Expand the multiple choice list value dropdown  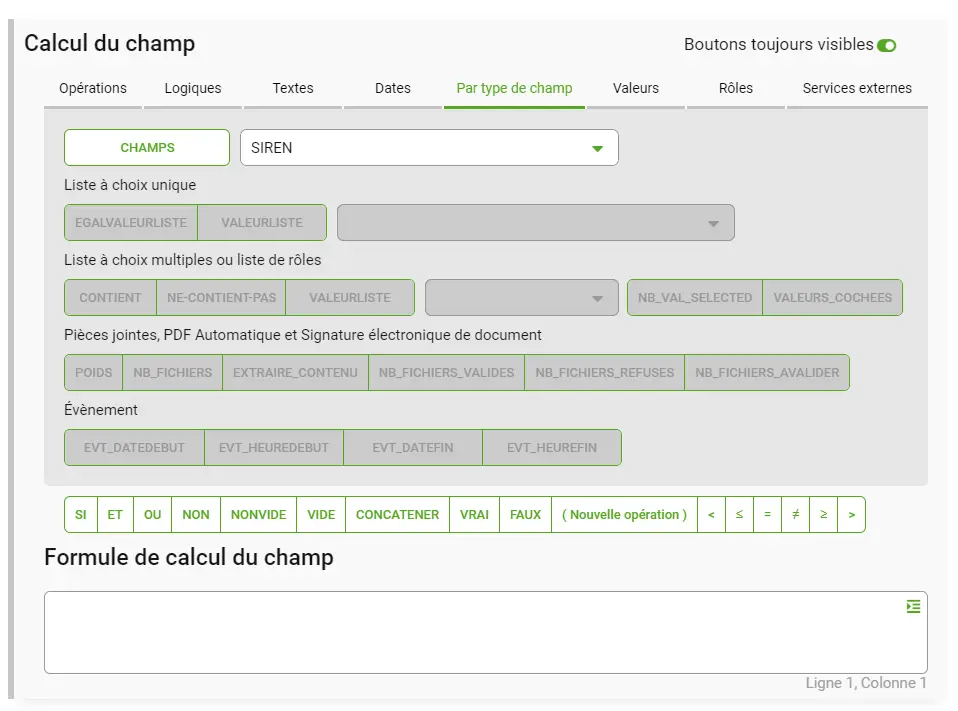point(522,297)
